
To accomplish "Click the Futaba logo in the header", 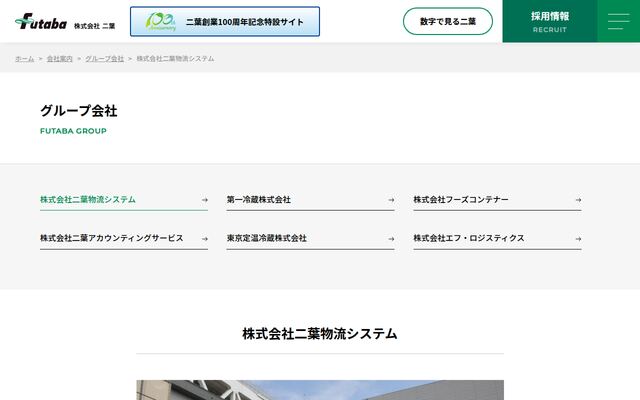I will (41, 22).
